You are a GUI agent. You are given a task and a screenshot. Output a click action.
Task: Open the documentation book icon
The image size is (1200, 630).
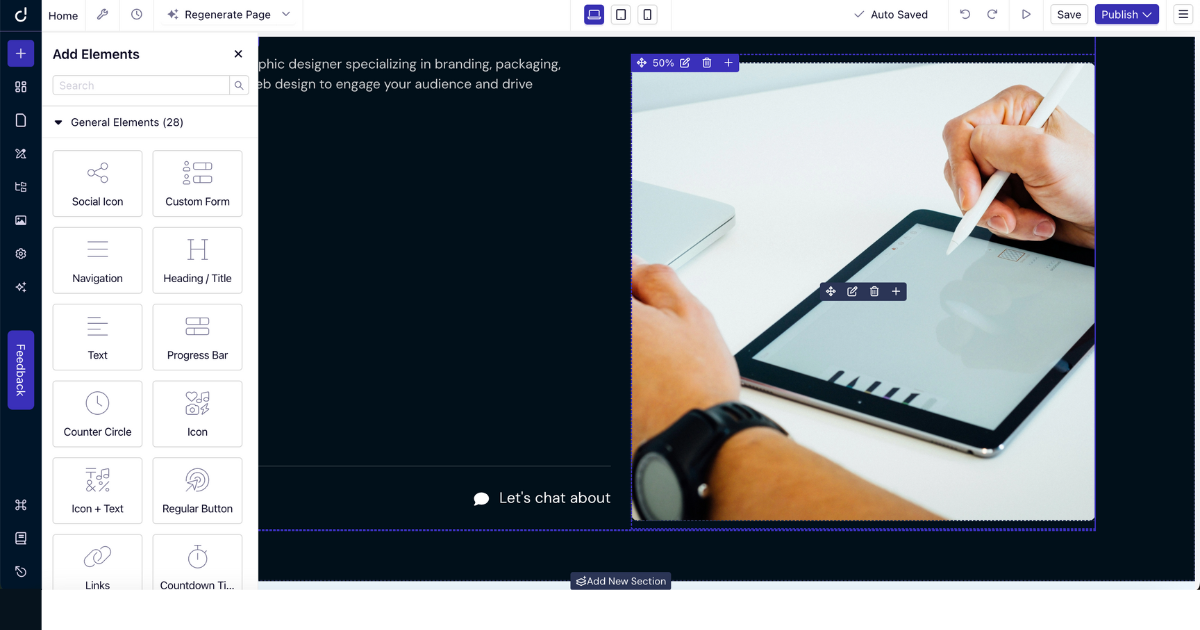tap(21, 538)
